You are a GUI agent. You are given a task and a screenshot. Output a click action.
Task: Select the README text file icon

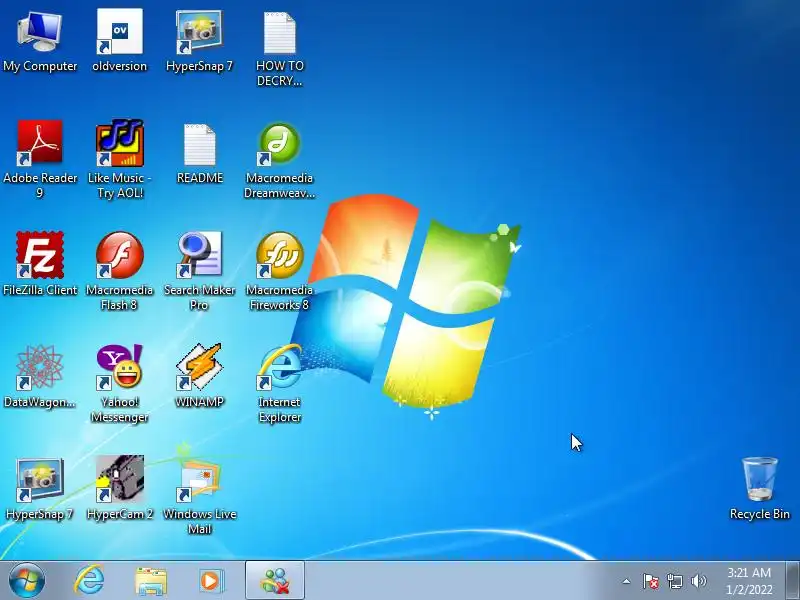click(x=199, y=153)
